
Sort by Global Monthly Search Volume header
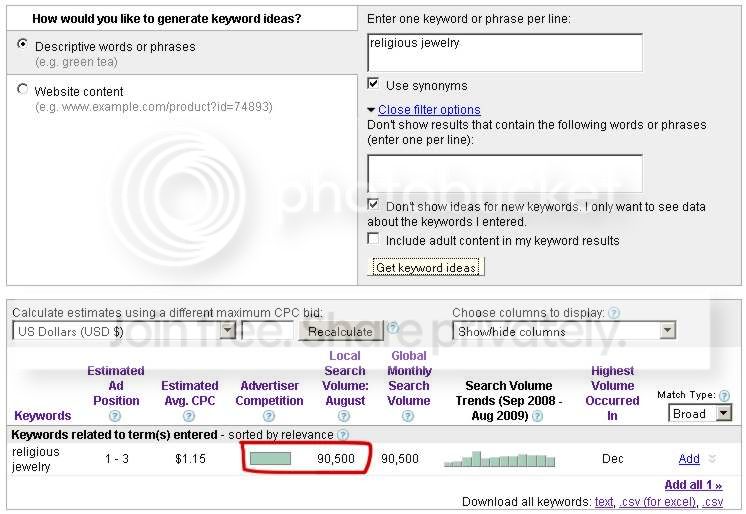[409, 378]
